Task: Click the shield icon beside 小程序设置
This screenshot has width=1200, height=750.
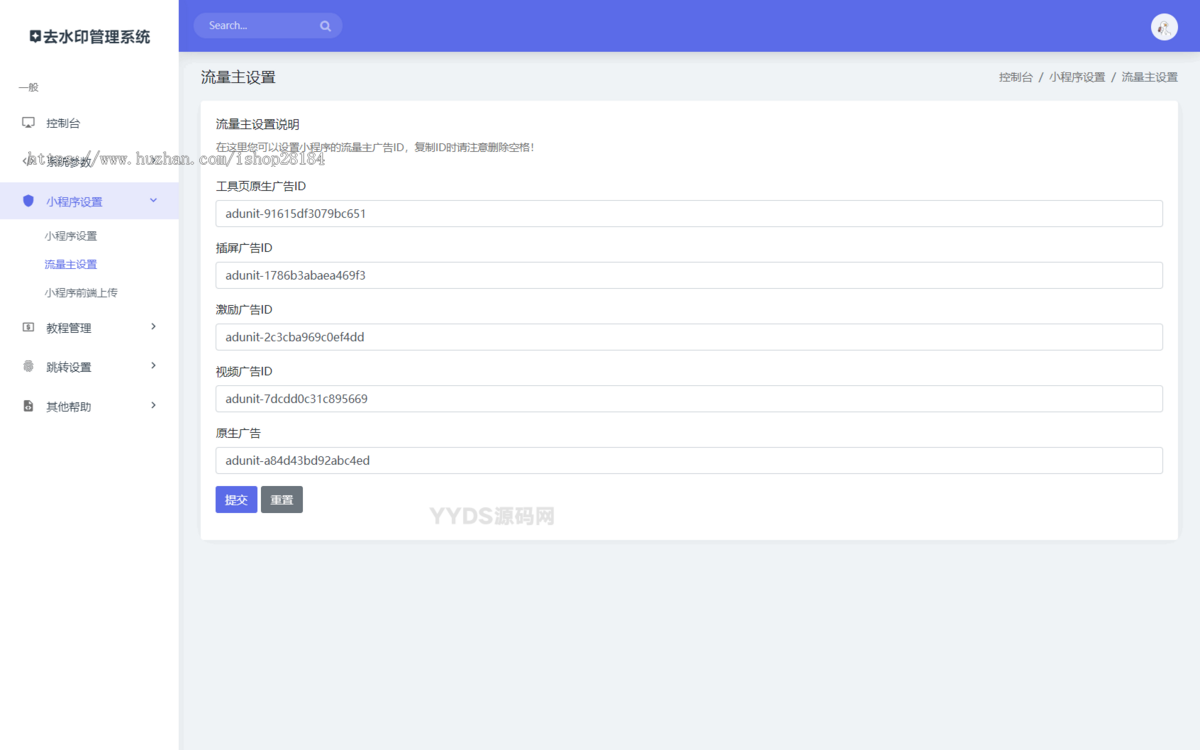Action: tap(28, 200)
